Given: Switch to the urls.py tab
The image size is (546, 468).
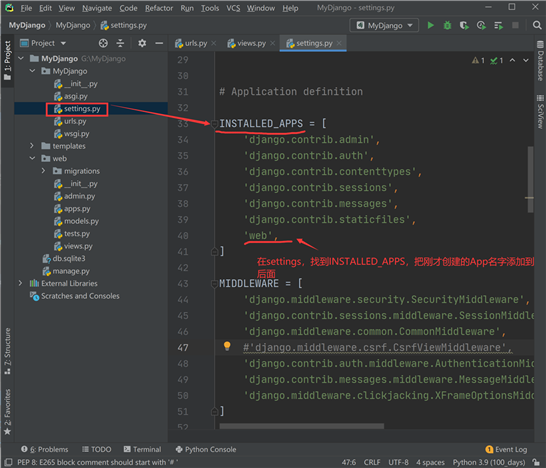Looking at the screenshot, I should point(192,43).
